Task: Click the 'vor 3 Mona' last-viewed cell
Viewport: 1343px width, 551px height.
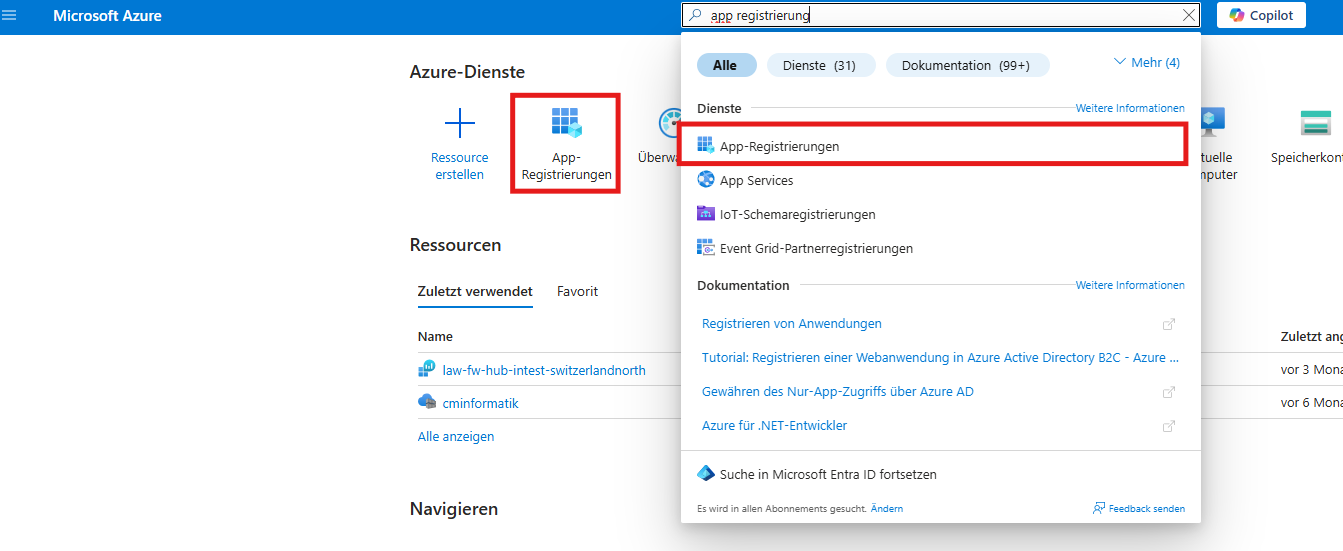Action: click(x=1311, y=370)
